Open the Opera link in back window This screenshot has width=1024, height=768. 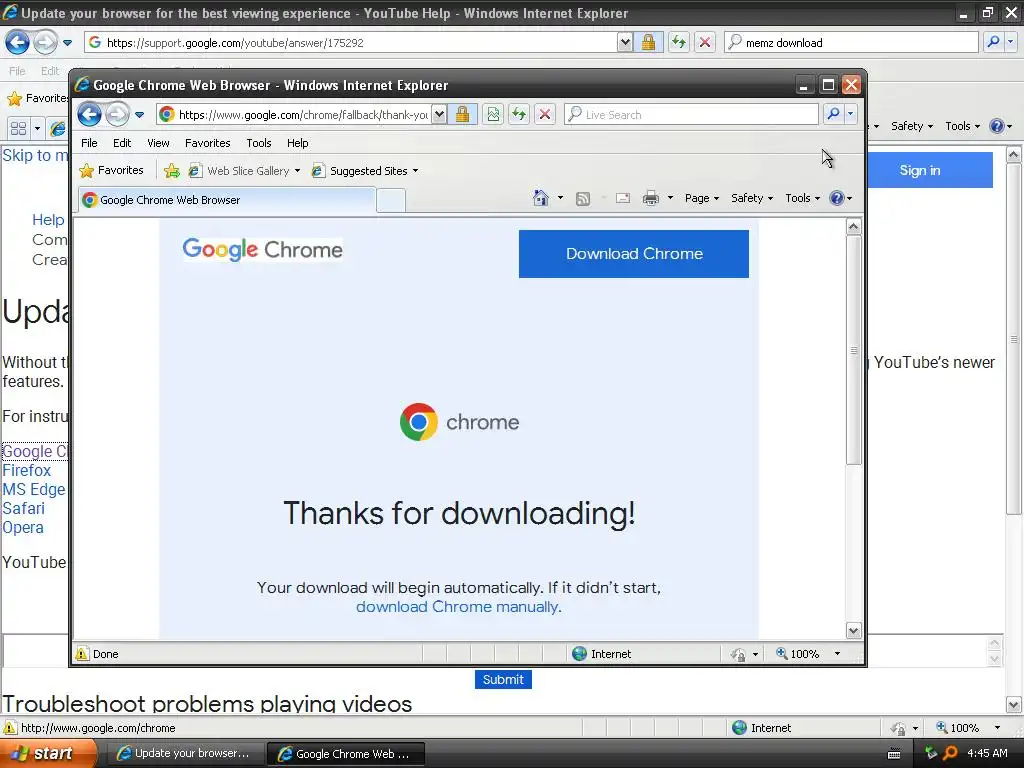click(23, 527)
